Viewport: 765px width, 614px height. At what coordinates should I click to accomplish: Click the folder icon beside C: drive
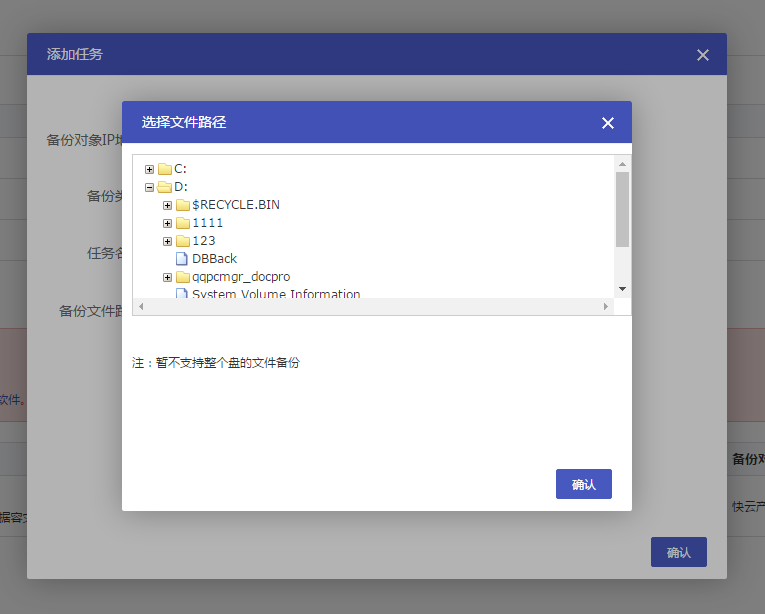(165, 169)
